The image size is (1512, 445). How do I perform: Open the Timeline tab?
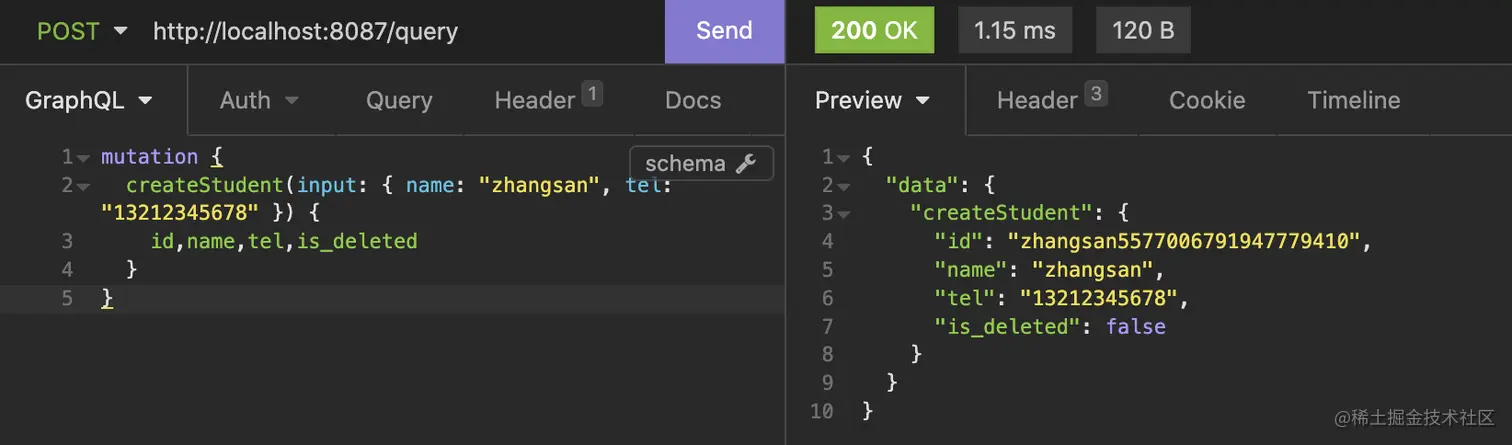pos(1353,100)
